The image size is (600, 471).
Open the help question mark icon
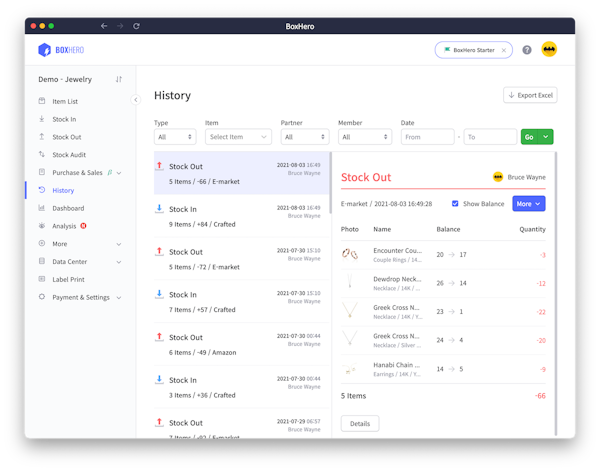527,50
